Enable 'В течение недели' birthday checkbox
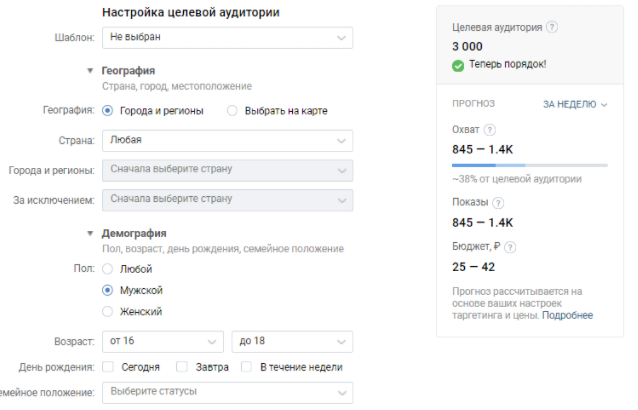Image resolution: width=638 pixels, height=410 pixels. [x=247, y=367]
